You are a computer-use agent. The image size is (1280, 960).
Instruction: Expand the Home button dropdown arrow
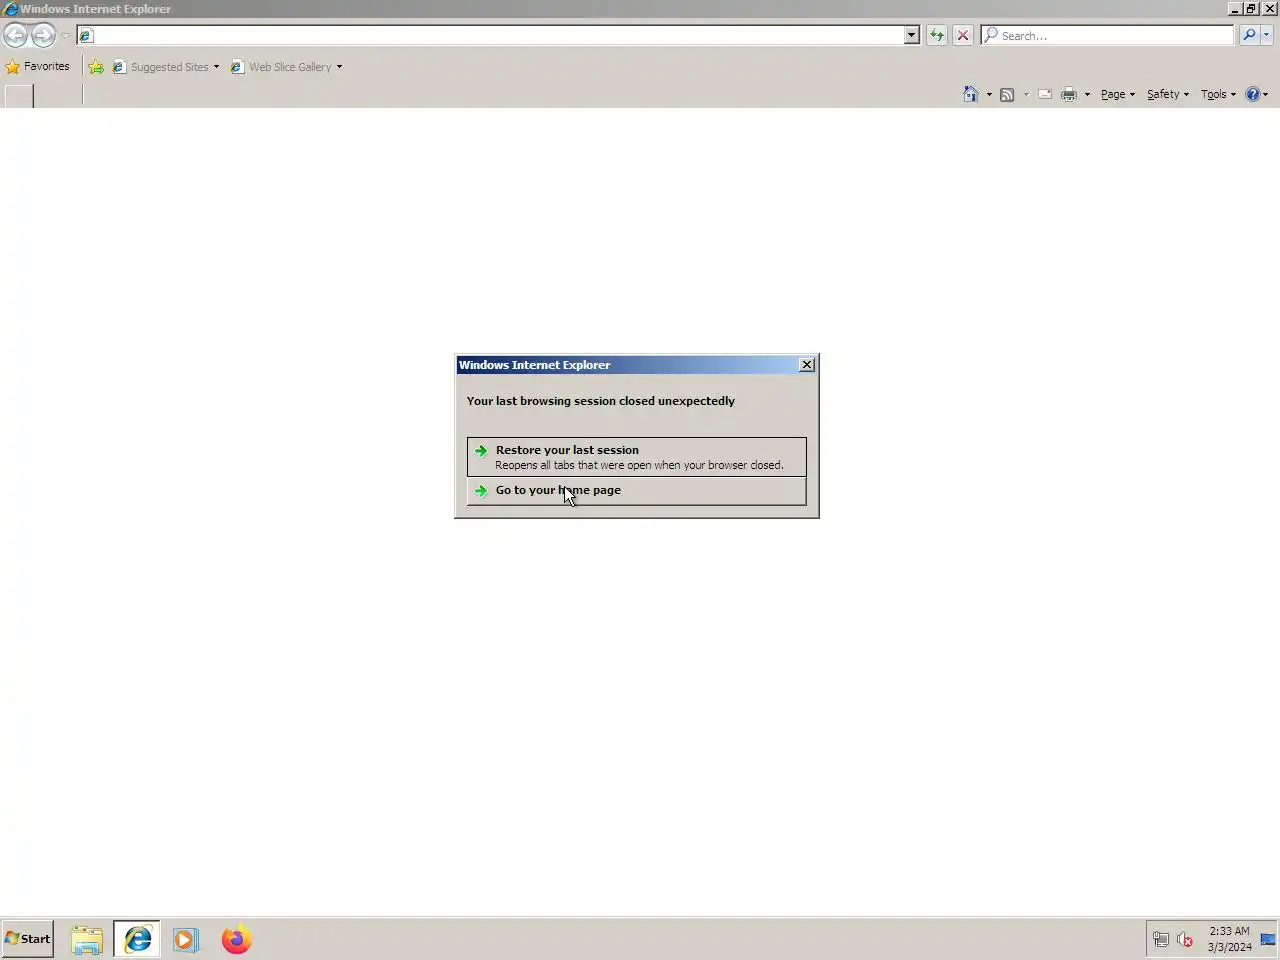(x=989, y=95)
